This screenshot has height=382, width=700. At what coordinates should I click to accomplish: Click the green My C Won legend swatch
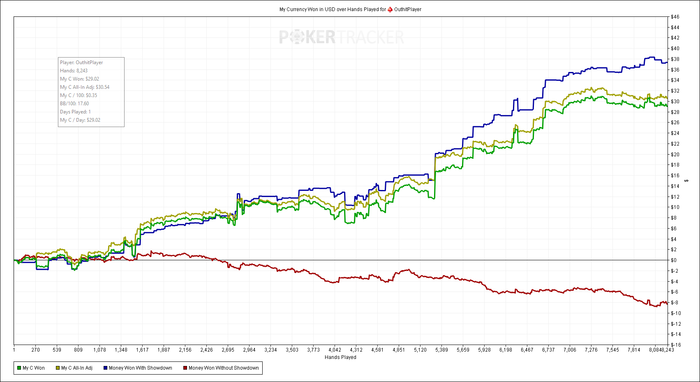19,368
